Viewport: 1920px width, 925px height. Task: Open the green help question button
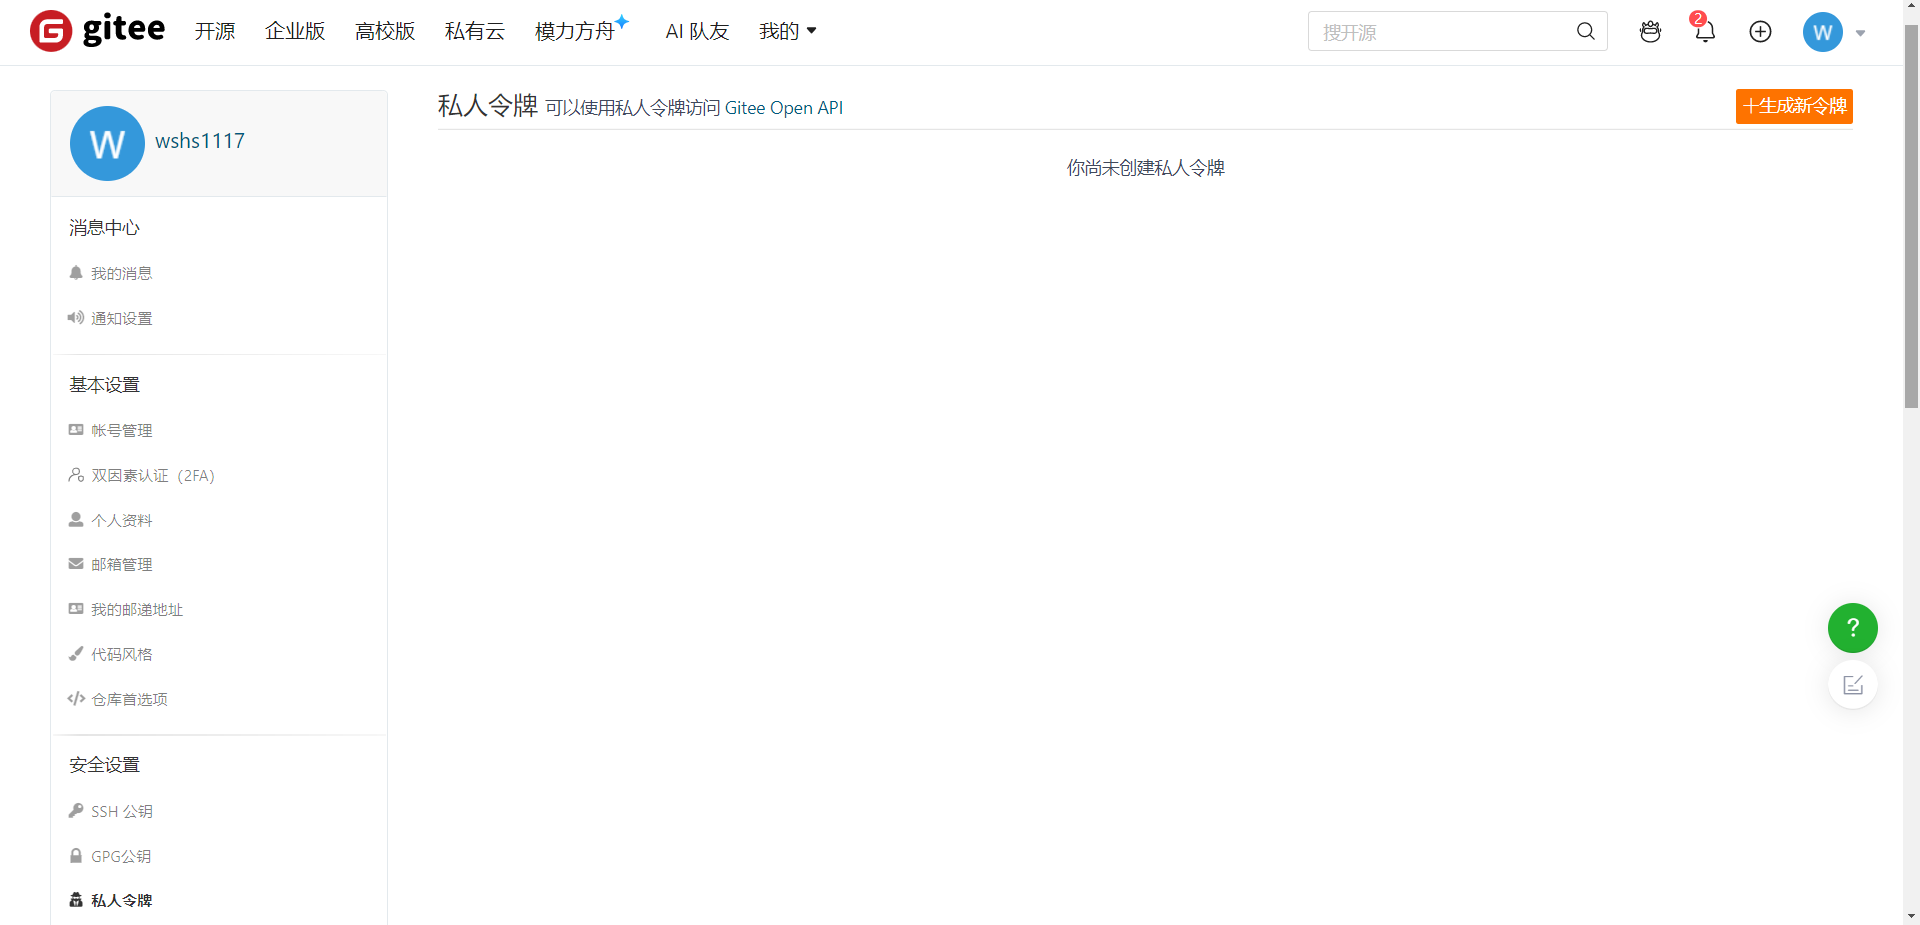point(1852,628)
